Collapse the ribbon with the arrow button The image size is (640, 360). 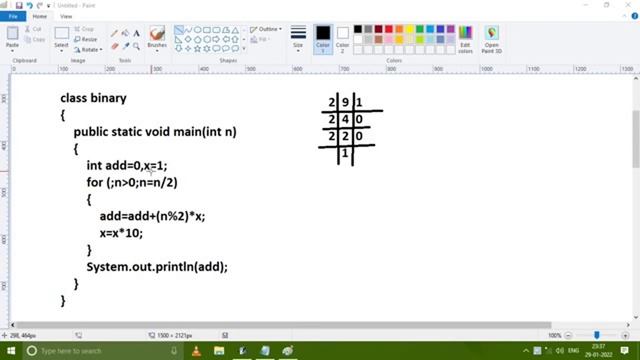[x=624, y=16]
